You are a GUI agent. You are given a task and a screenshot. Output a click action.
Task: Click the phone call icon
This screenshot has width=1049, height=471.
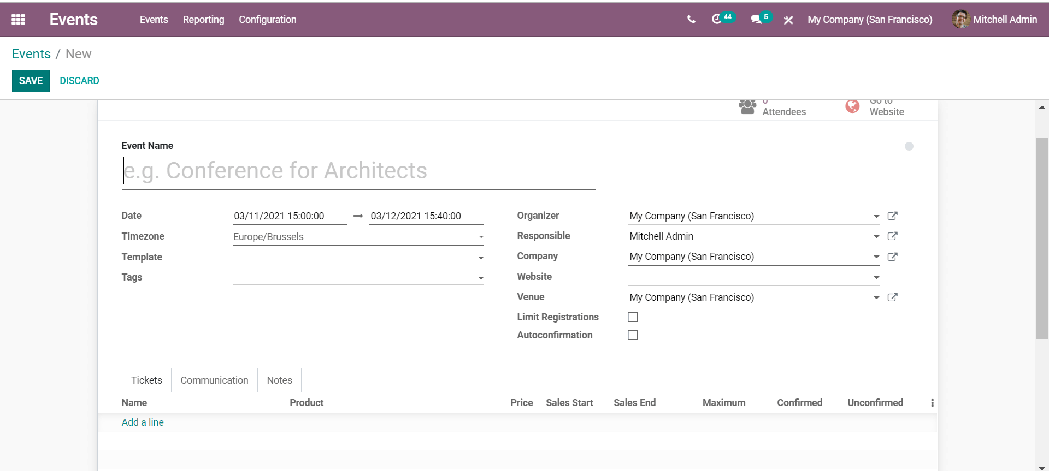pyautogui.click(x=691, y=19)
